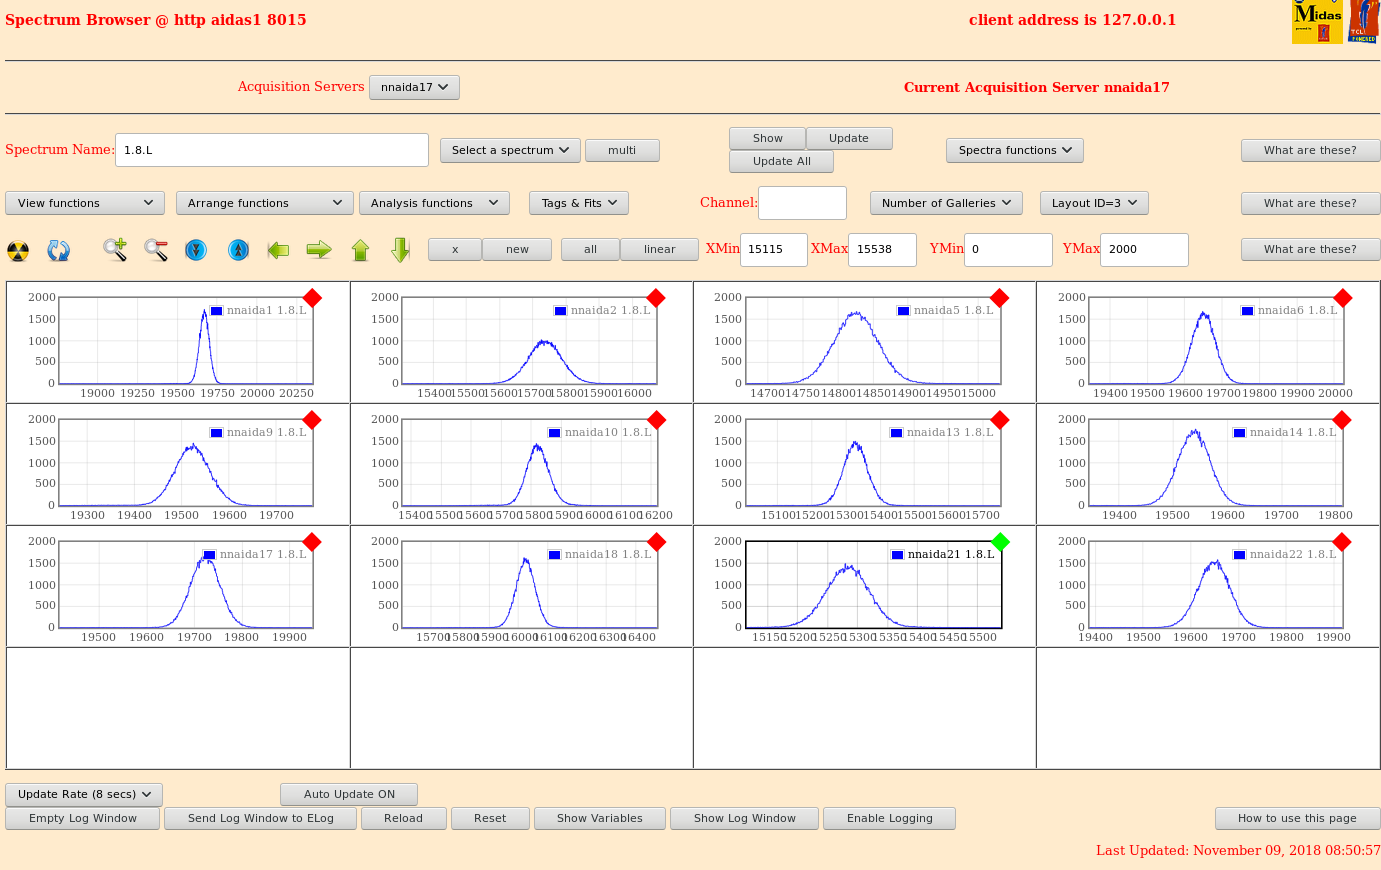Click the blue legend swatch of nnaida5

click(903, 311)
